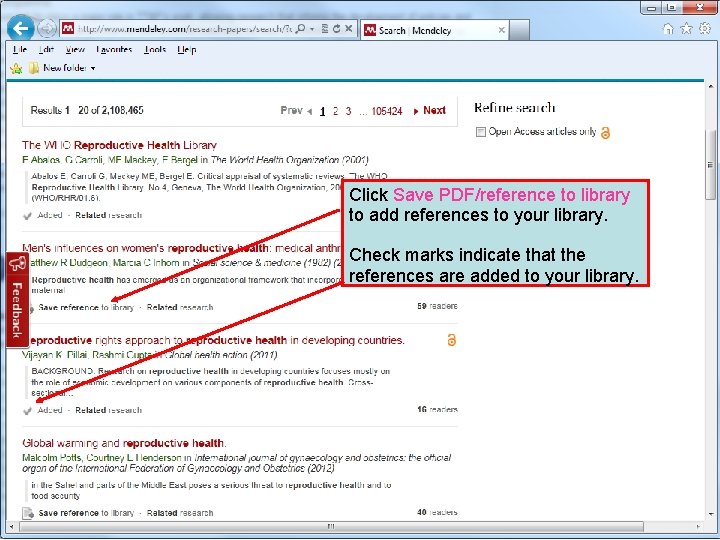This screenshot has height=540, width=720.
Task: Click the Prev page link
Action: tap(296, 111)
